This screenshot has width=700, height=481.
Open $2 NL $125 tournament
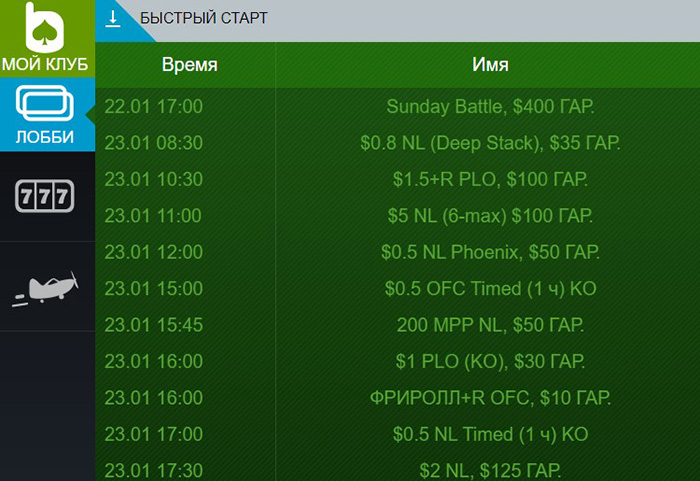pyautogui.click(x=490, y=469)
